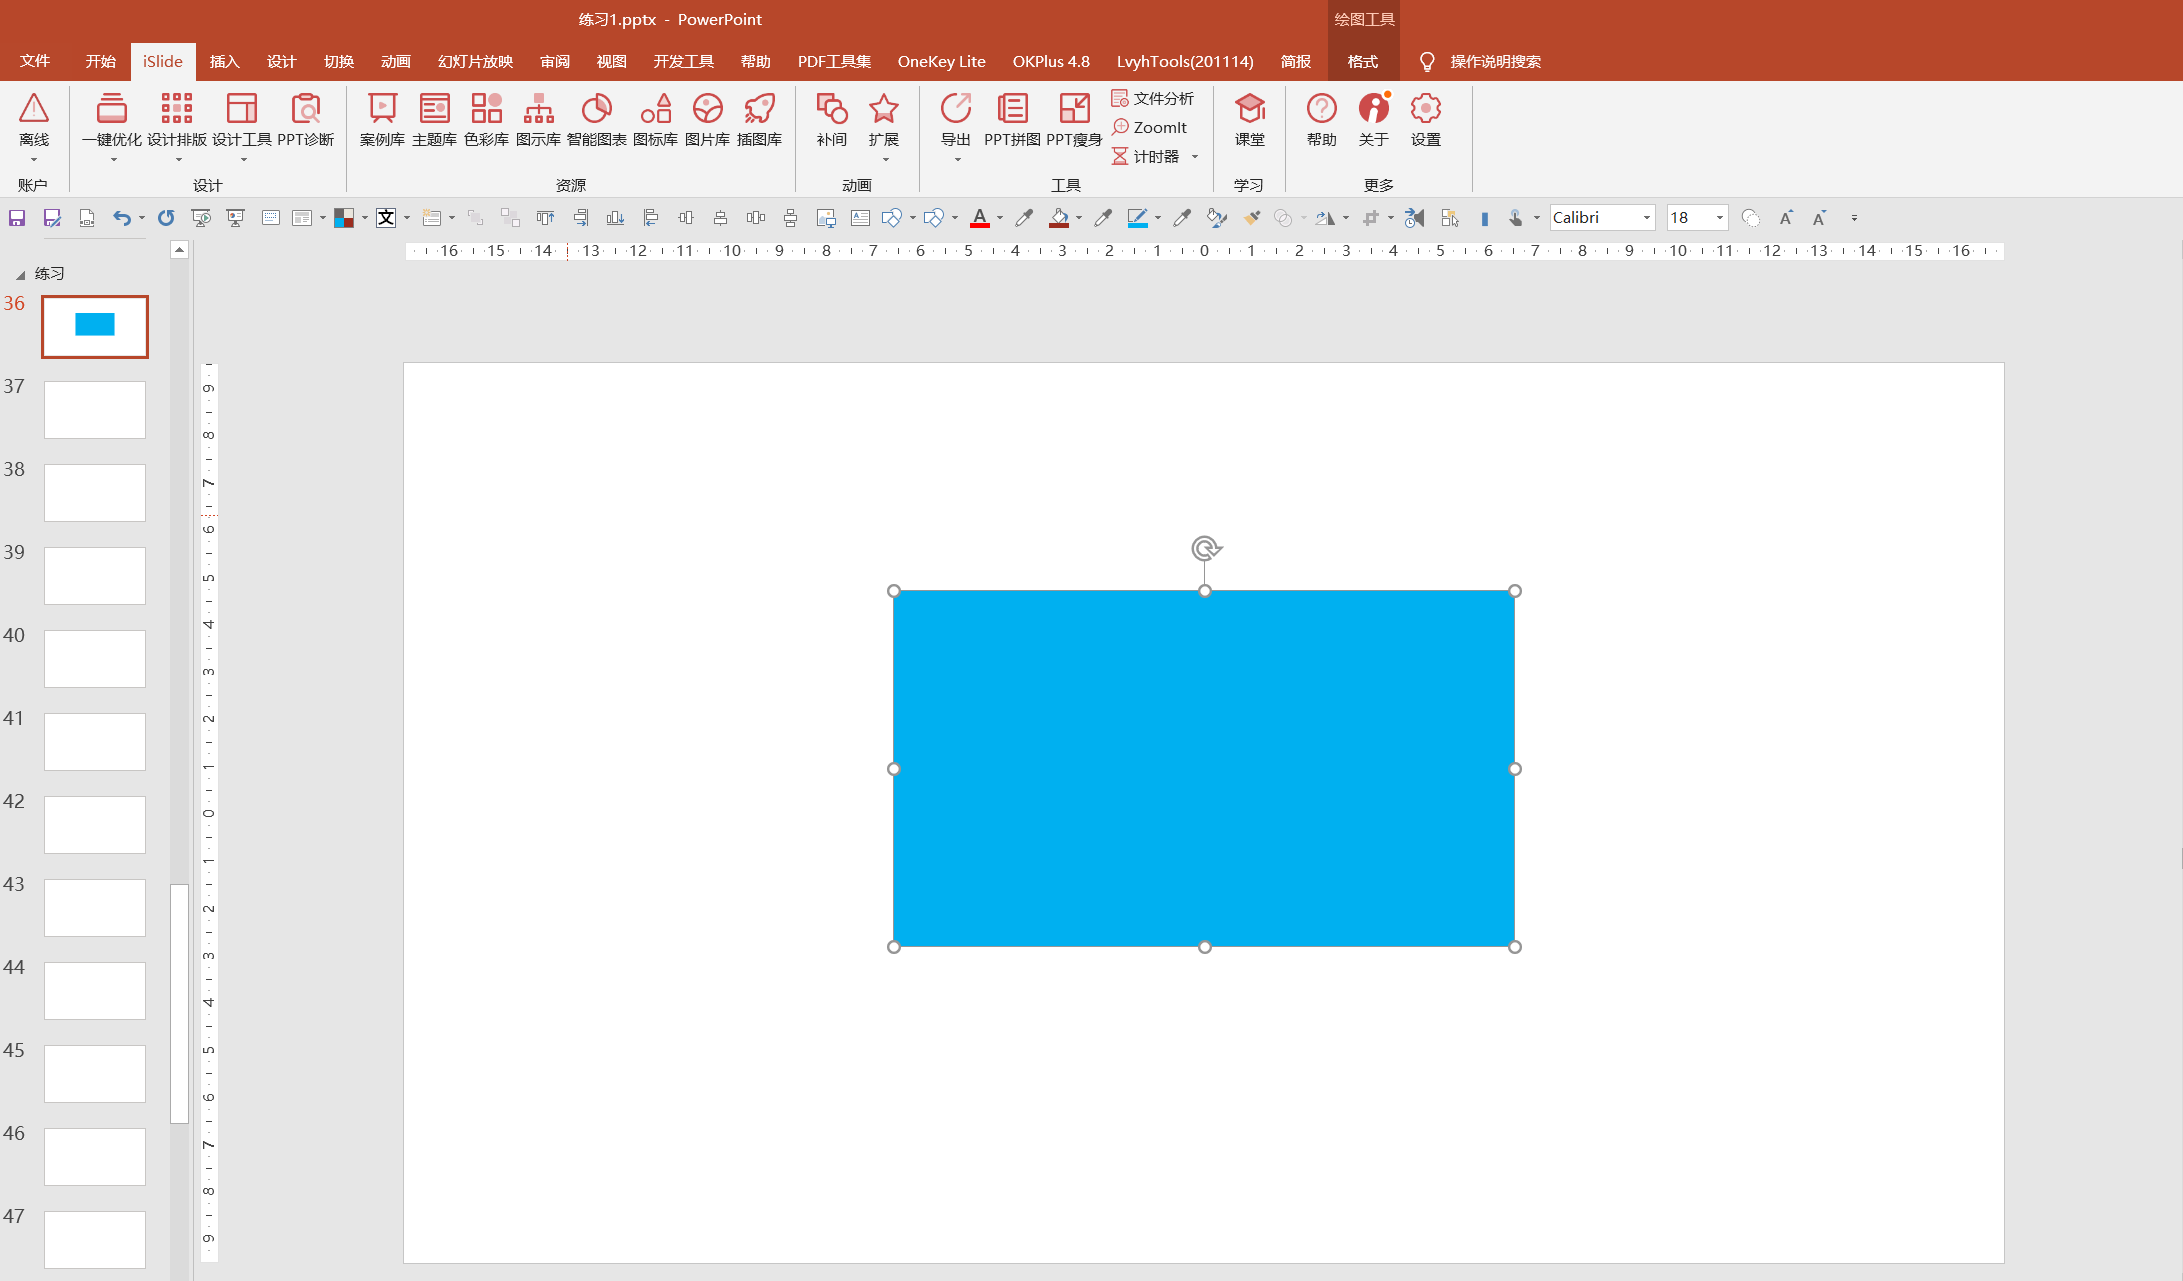Customize quick access toolbar dropdown
Image resolution: width=2183 pixels, height=1281 pixels.
[1854, 218]
